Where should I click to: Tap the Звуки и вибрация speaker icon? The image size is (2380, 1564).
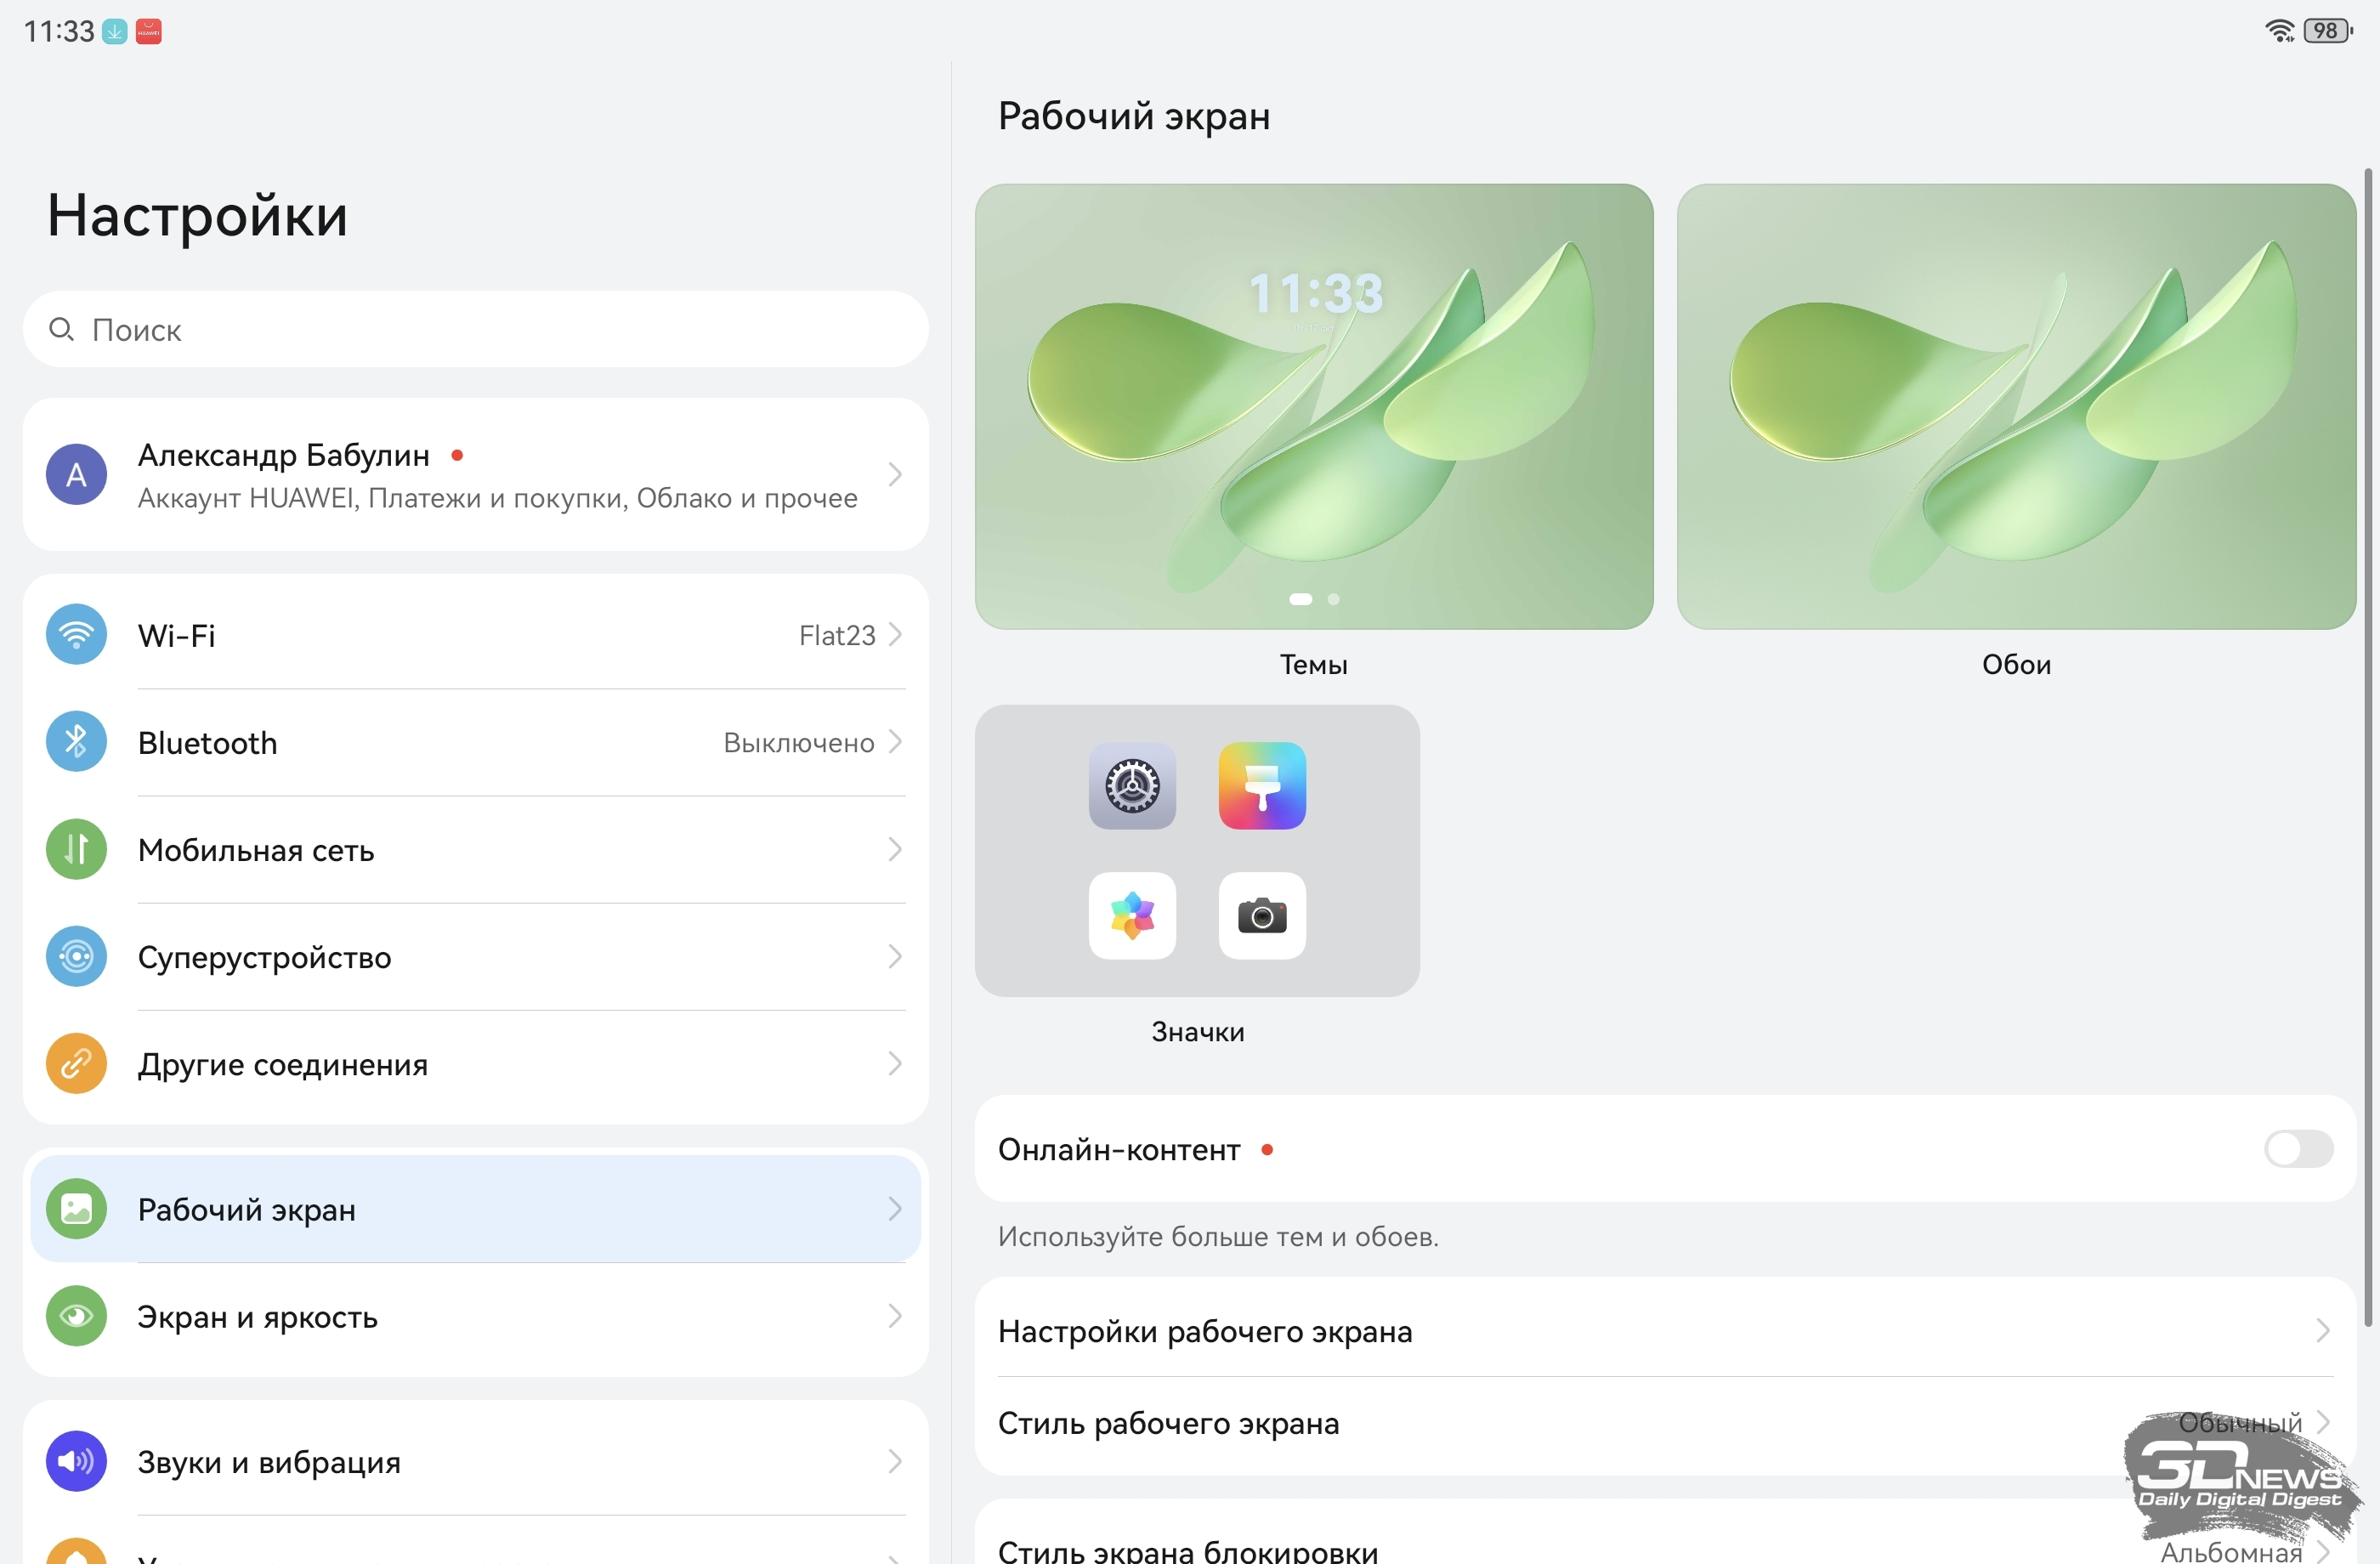pyautogui.click(x=76, y=1461)
